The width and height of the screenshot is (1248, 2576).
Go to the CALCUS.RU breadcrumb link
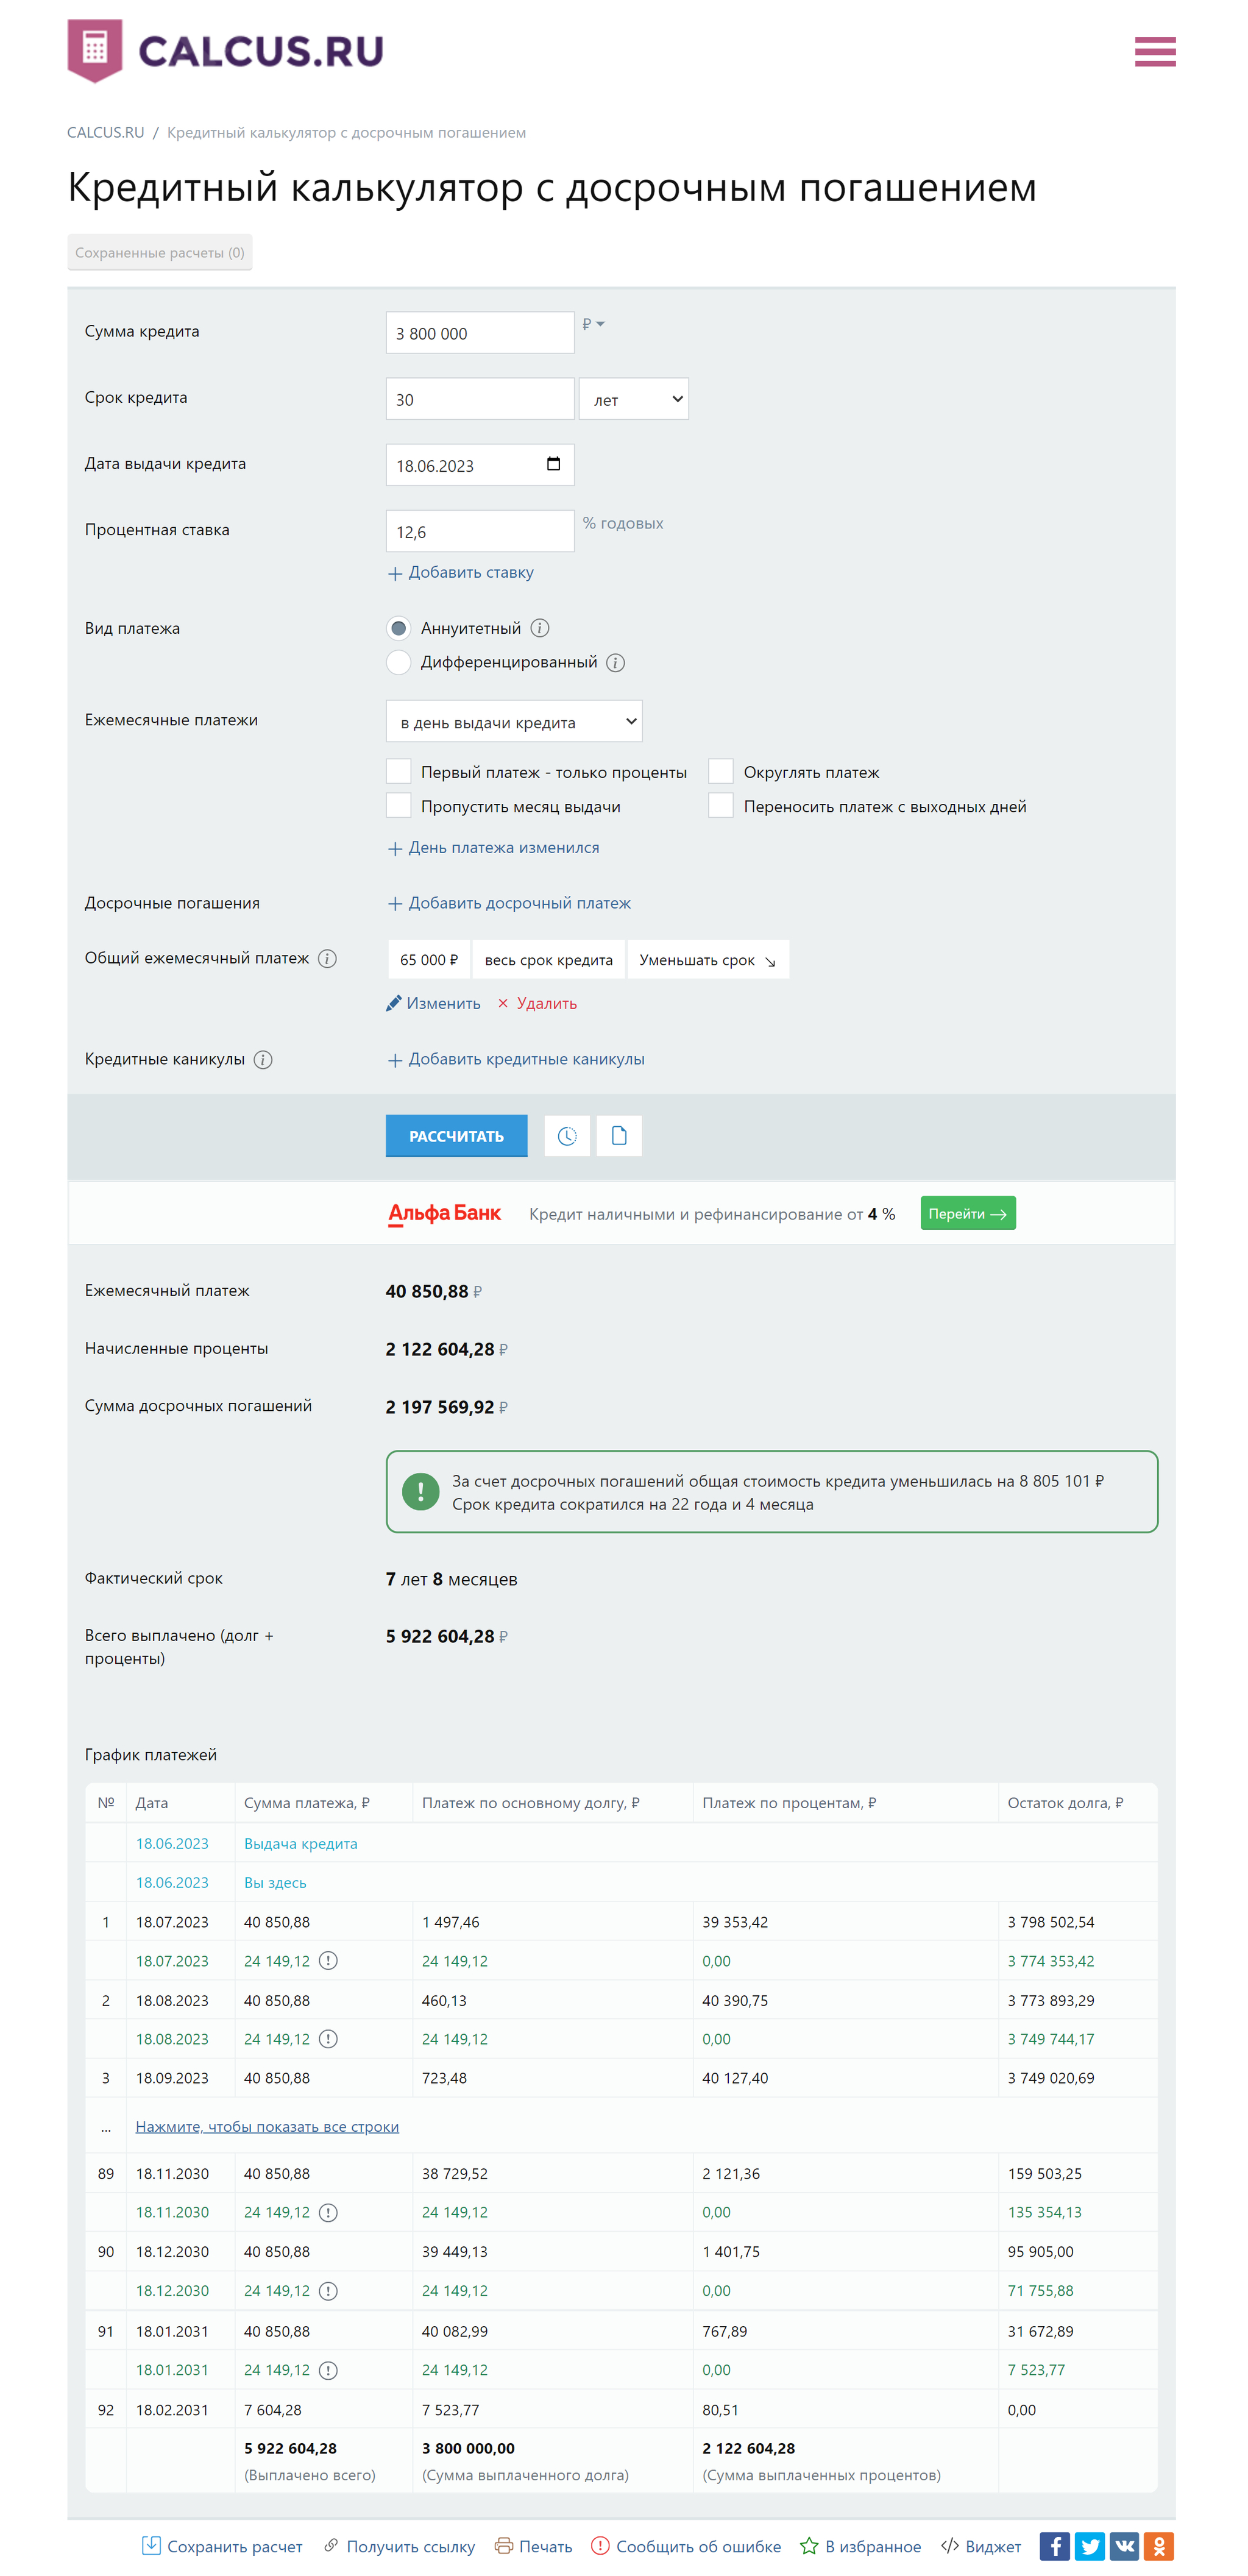[x=105, y=133]
